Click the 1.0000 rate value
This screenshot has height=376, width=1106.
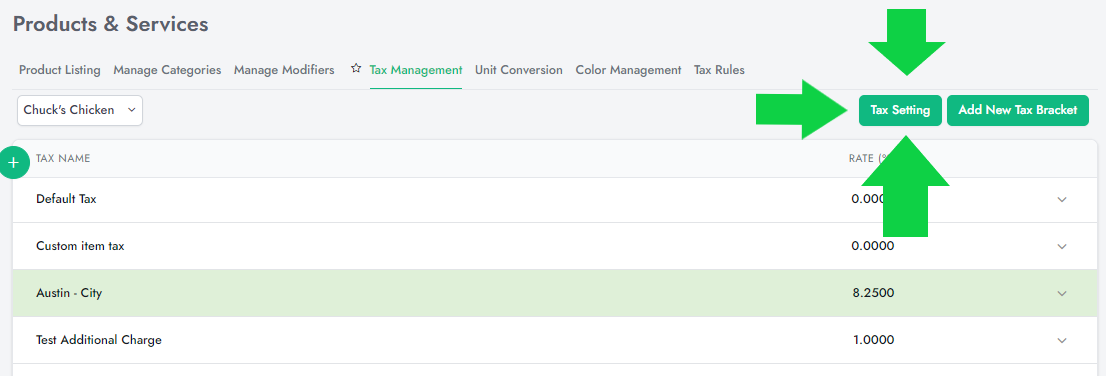point(873,340)
